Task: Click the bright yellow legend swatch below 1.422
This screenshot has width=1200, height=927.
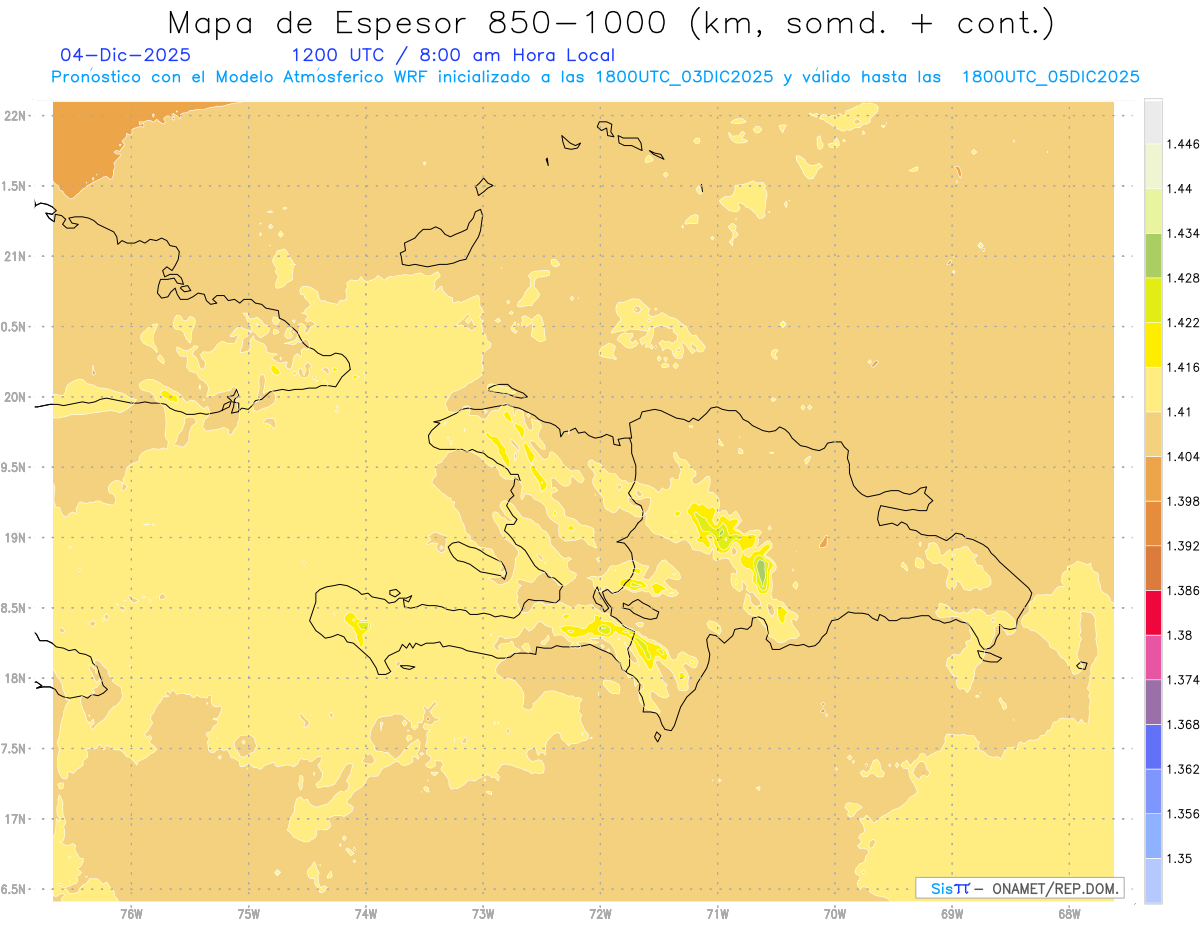Action: click(1153, 345)
